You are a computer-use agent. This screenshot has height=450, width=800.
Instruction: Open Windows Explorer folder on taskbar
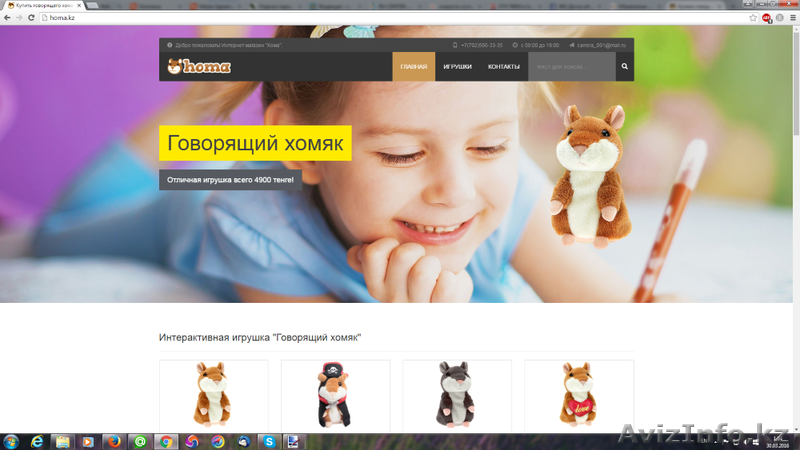[63, 442]
